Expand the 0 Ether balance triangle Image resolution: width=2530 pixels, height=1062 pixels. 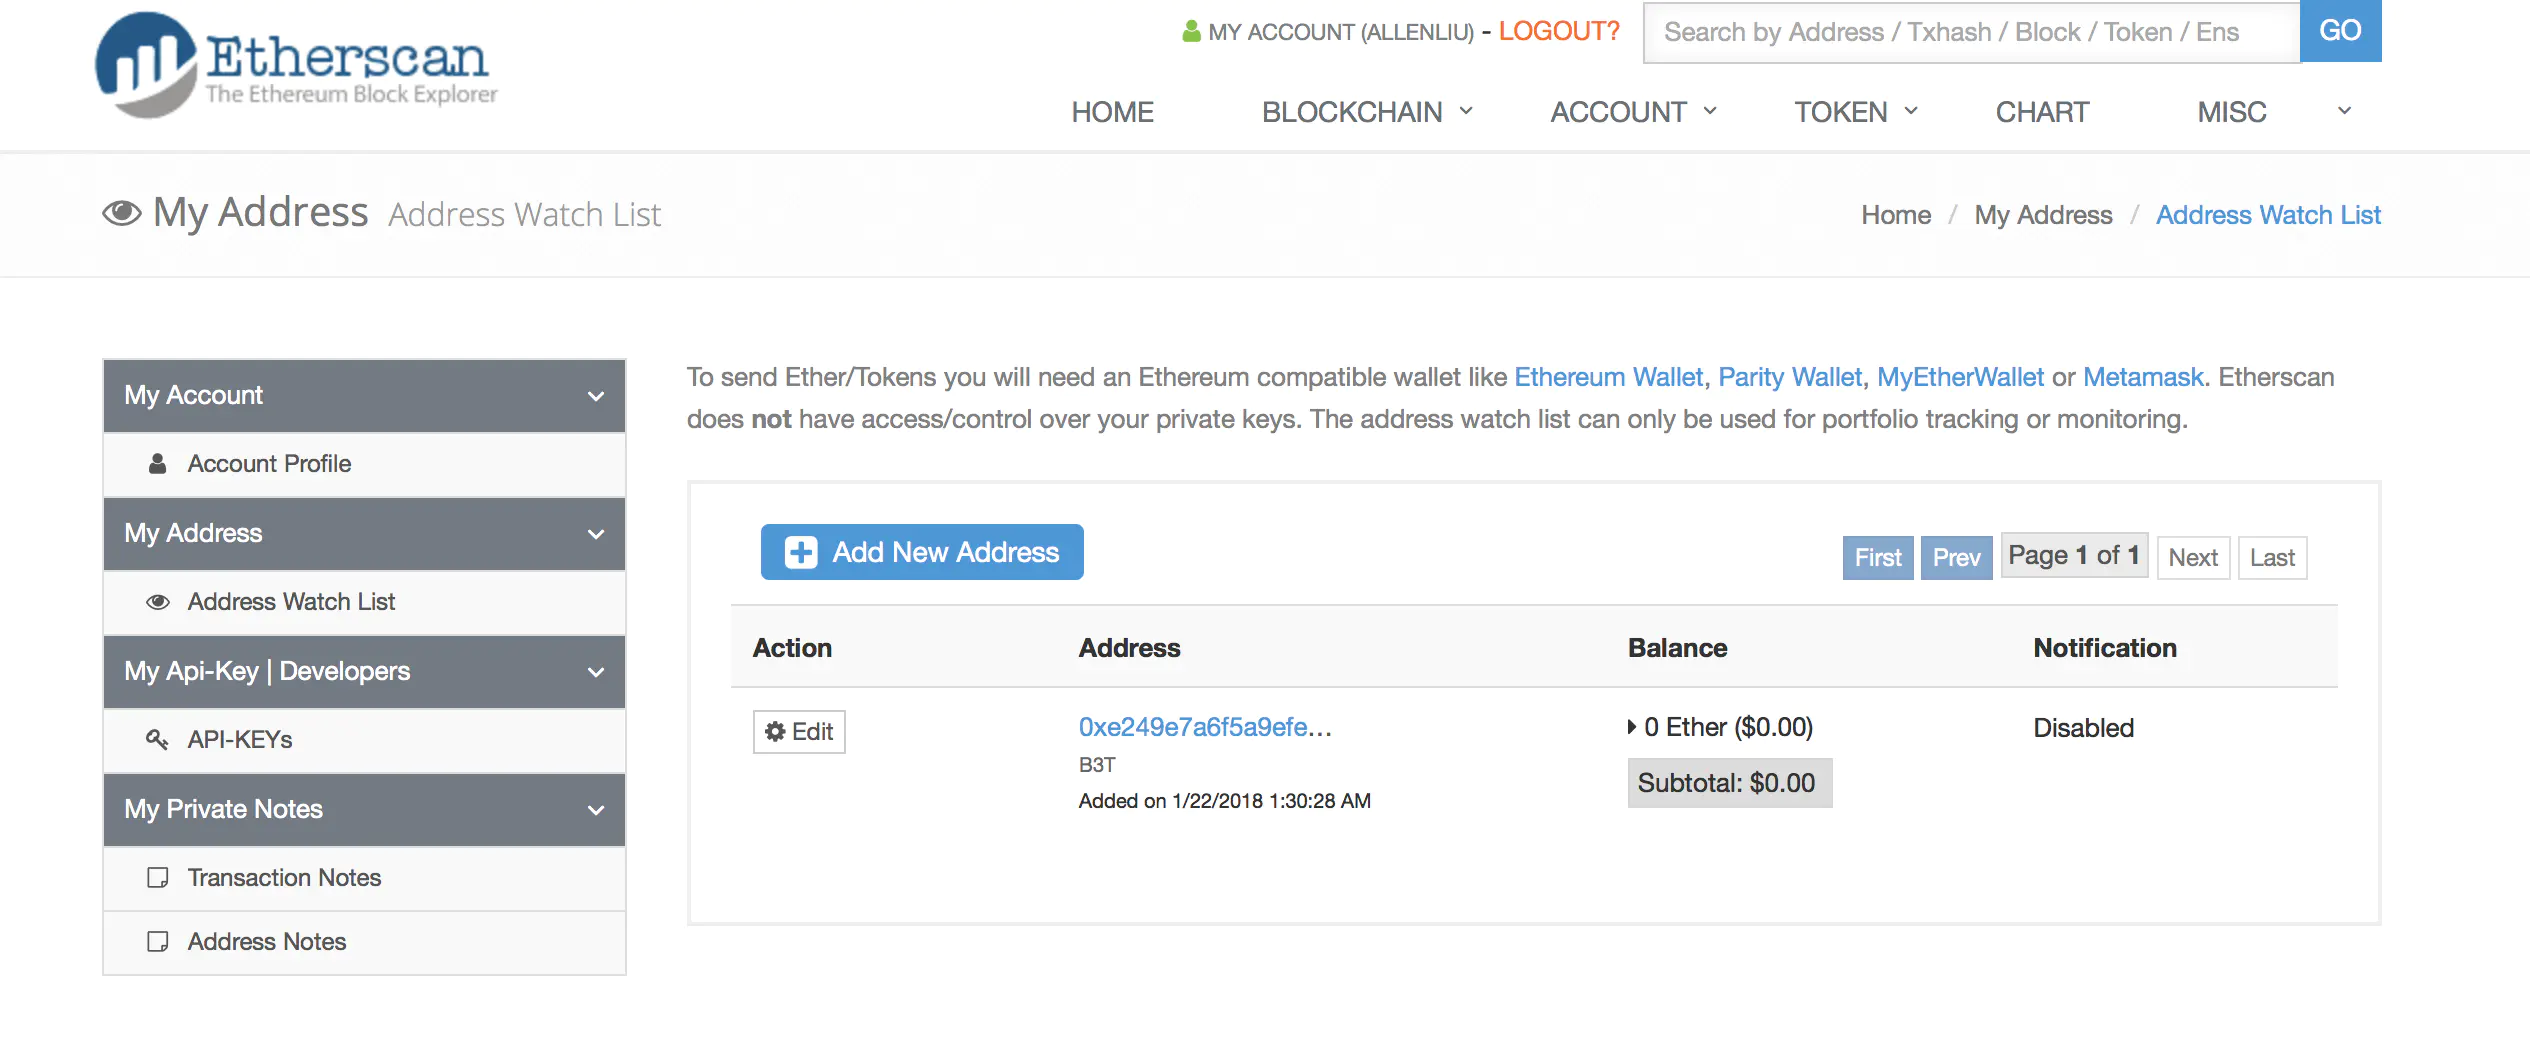(1632, 727)
